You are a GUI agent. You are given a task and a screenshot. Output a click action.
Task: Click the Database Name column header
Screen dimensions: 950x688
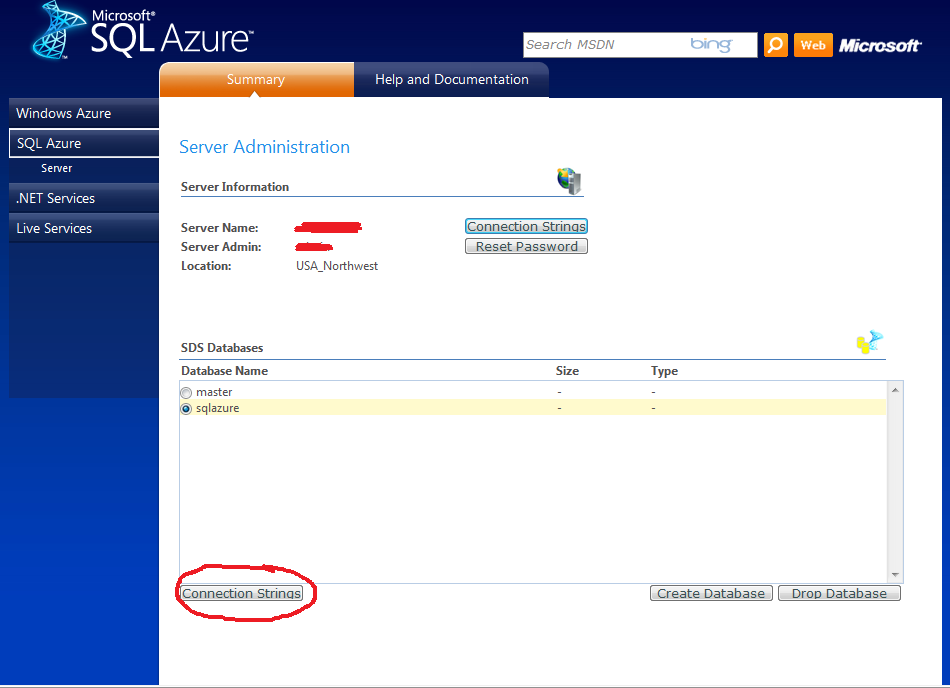(224, 371)
